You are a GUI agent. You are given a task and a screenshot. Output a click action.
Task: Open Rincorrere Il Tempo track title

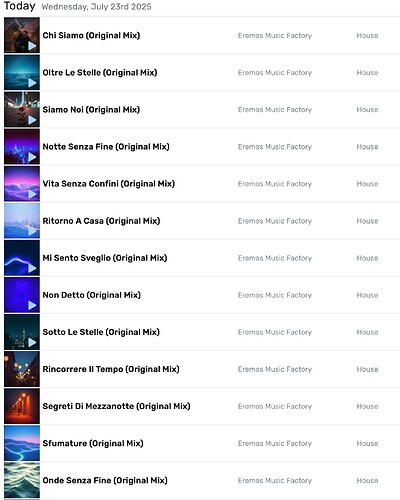(111, 369)
